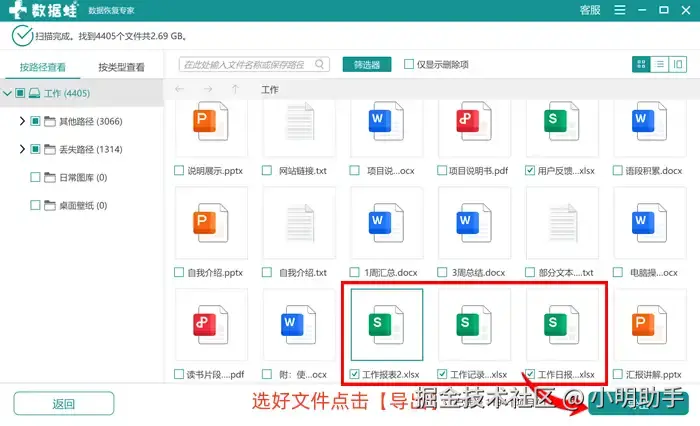Uncheck the 工作记录...xlsx checkbox
Viewport: 700px width, 426px height.
pos(442,374)
